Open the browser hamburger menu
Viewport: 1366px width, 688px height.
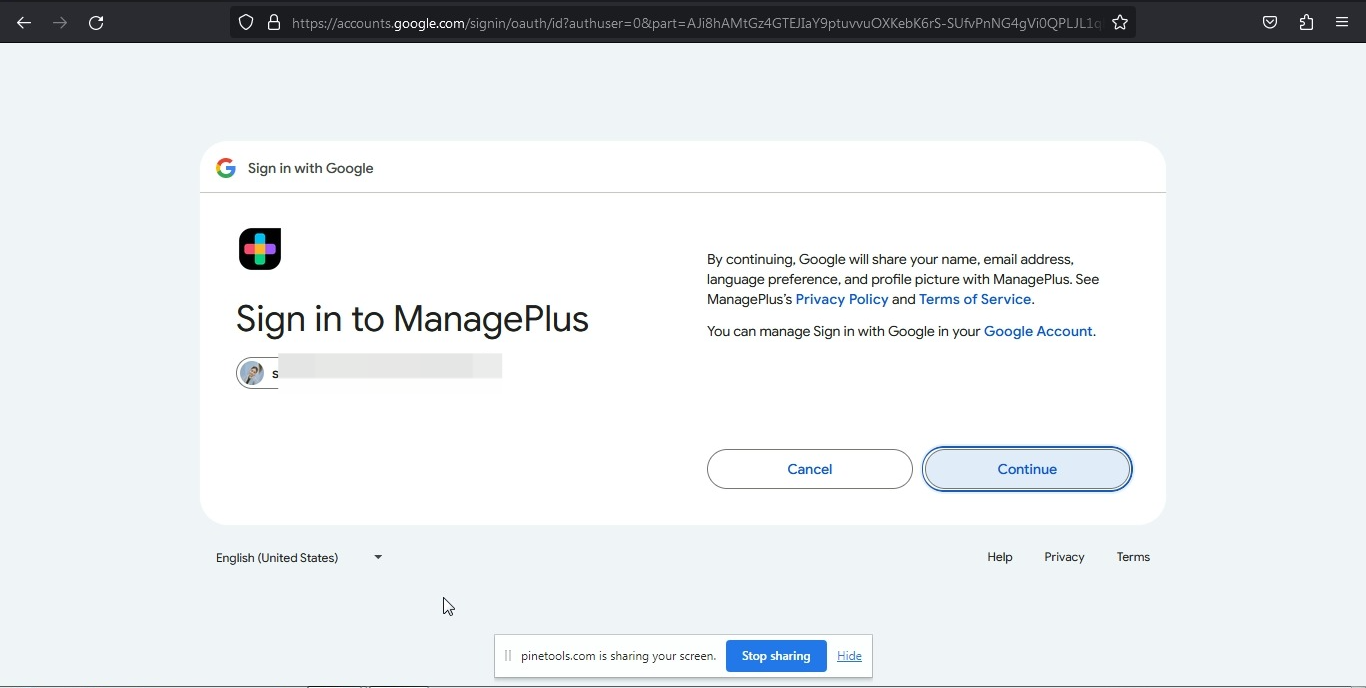tap(1342, 22)
